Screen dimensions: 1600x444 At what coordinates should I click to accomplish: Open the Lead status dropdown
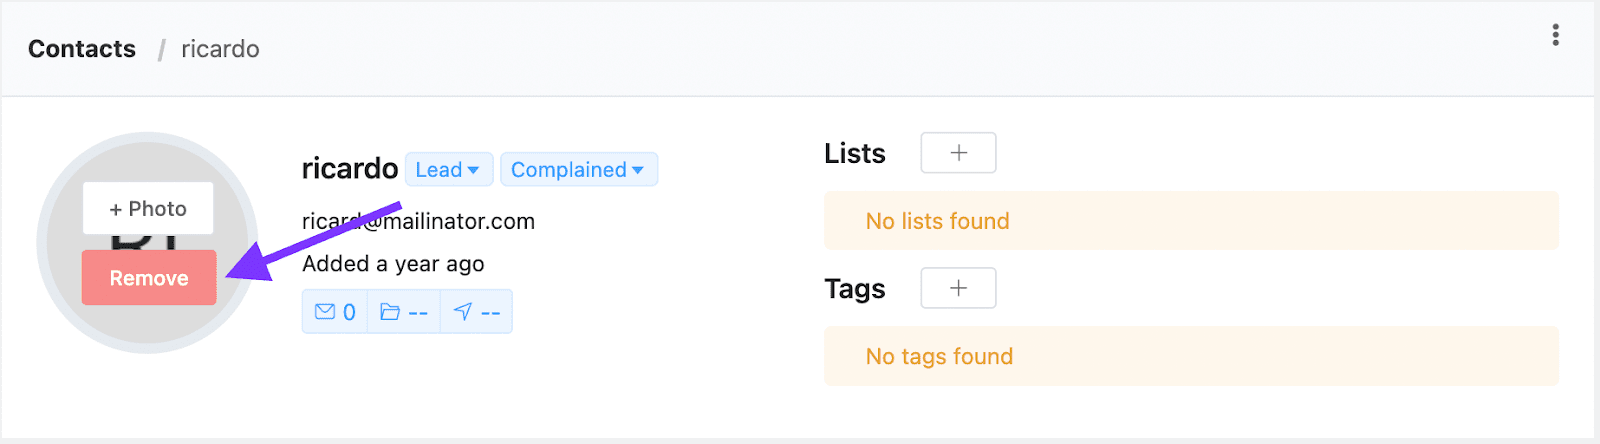[x=448, y=170]
